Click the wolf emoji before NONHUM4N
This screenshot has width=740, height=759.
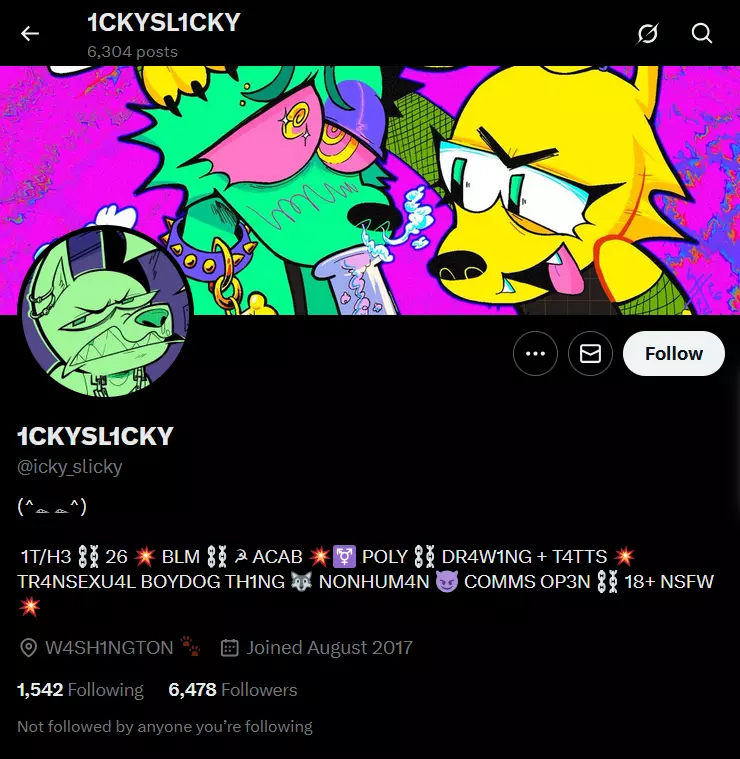tap(301, 581)
